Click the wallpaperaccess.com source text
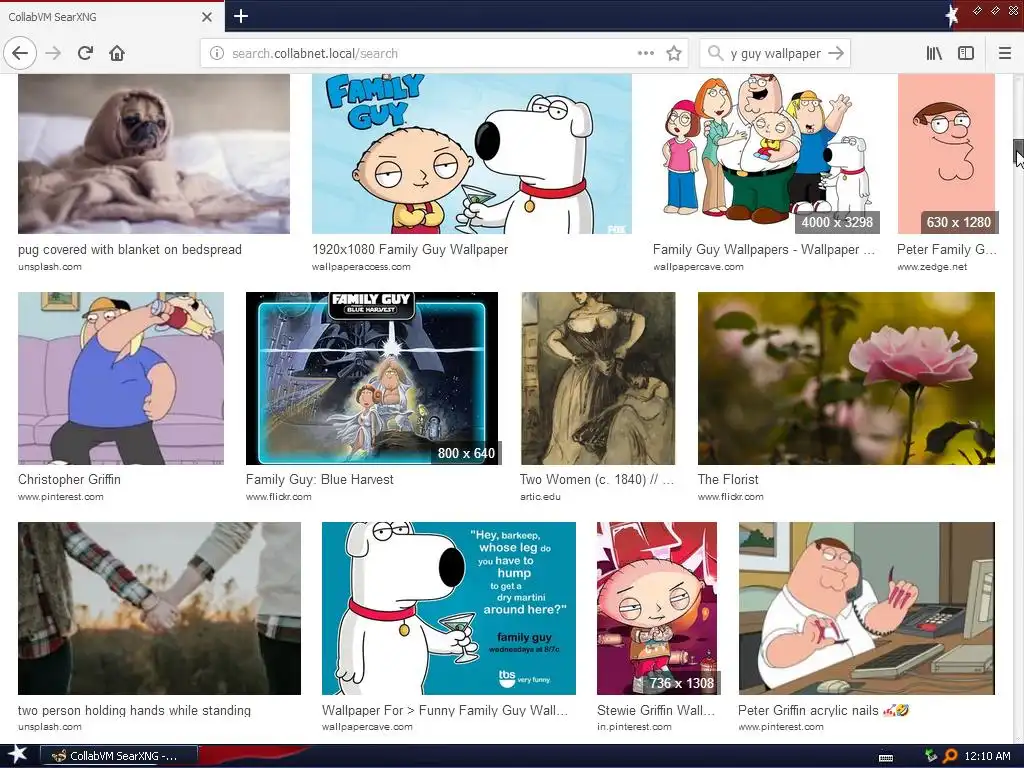The image size is (1024, 768). (360, 266)
